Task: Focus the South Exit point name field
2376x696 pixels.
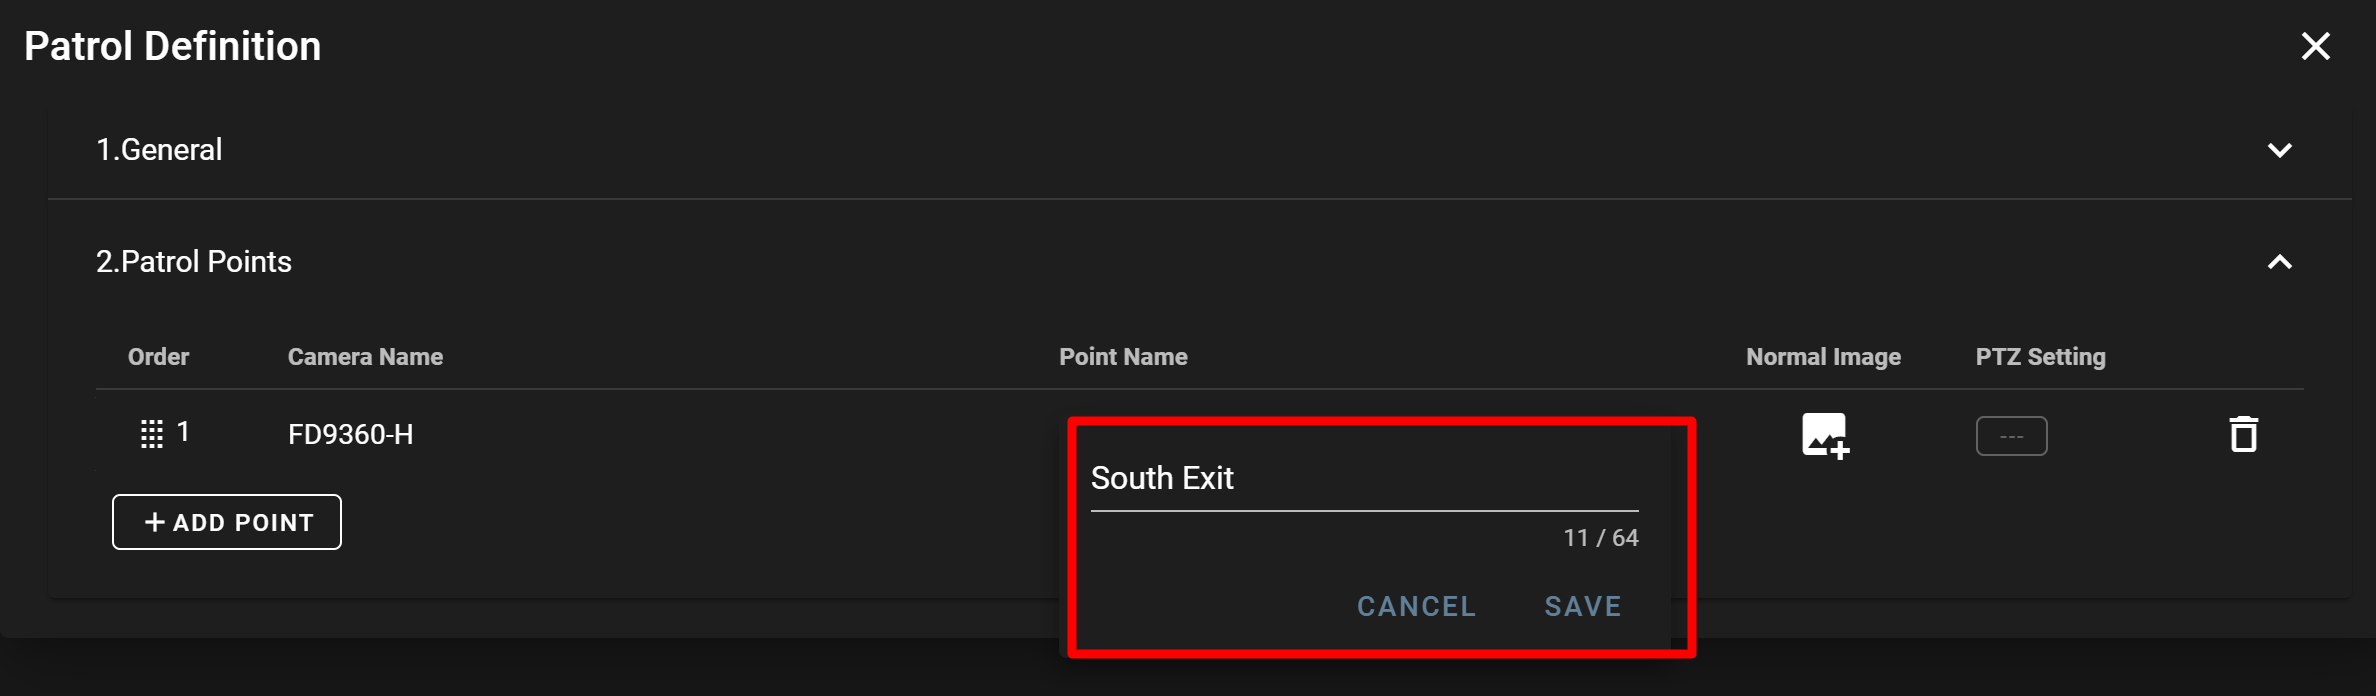Action: pyautogui.click(x=1364, y=479)
